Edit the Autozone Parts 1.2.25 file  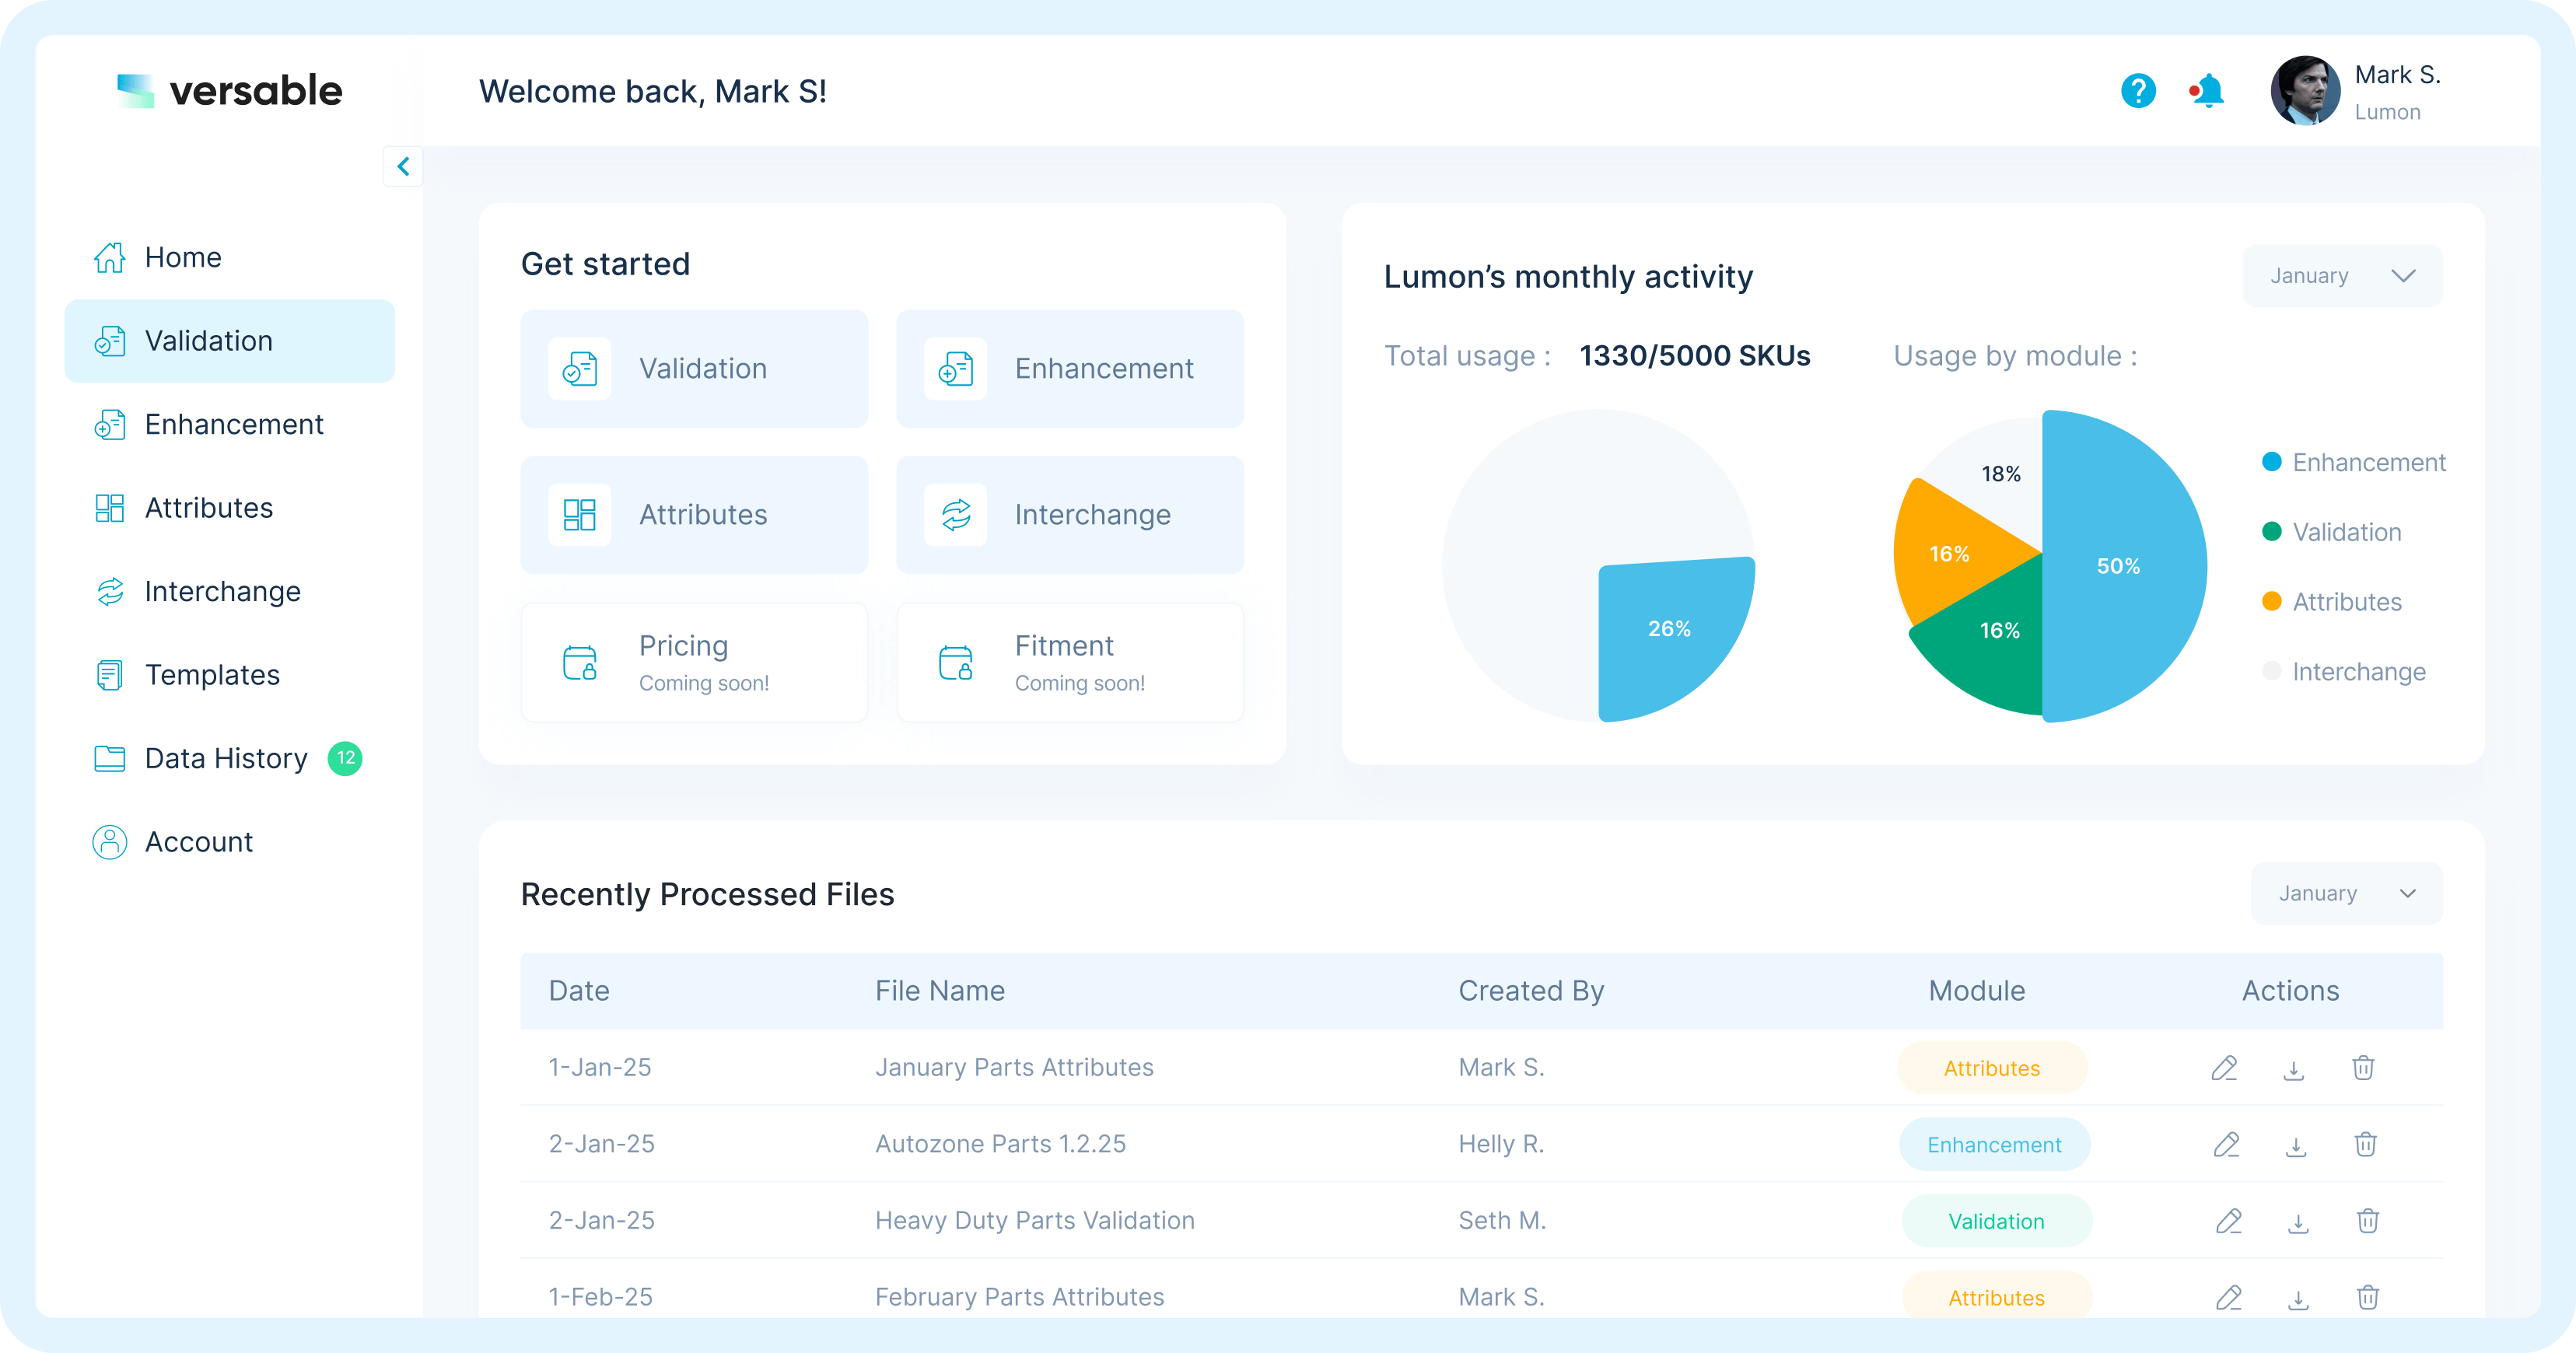point(2226,1145)
